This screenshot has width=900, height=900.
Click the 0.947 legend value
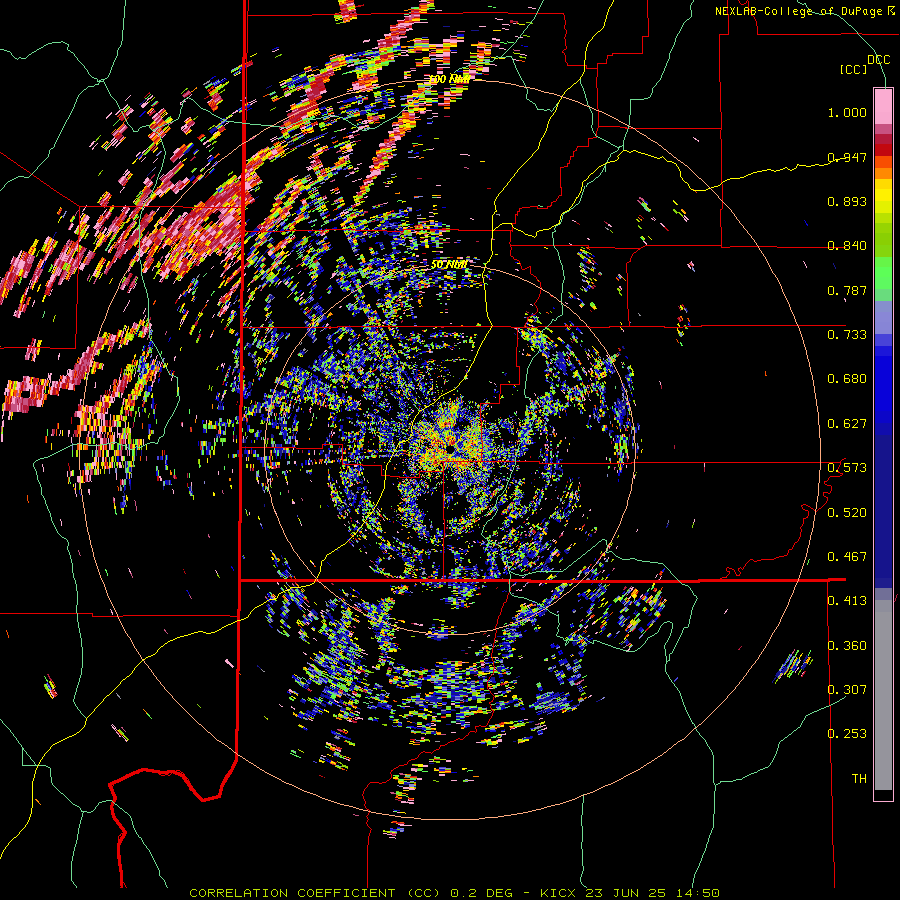point(847,157)
